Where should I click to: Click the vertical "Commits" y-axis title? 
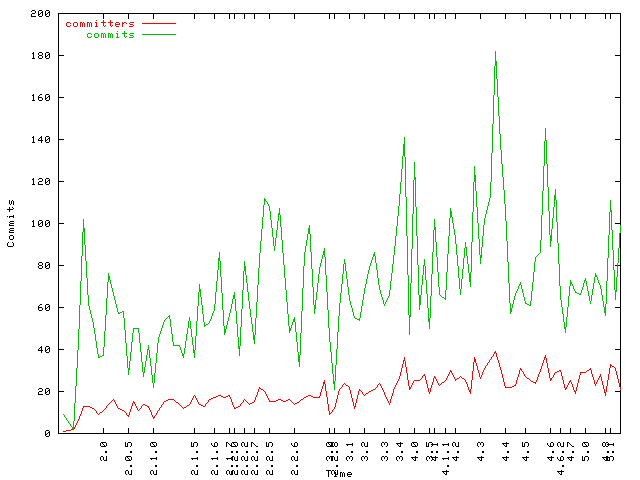pyautogui.click(x=11, y=225)
